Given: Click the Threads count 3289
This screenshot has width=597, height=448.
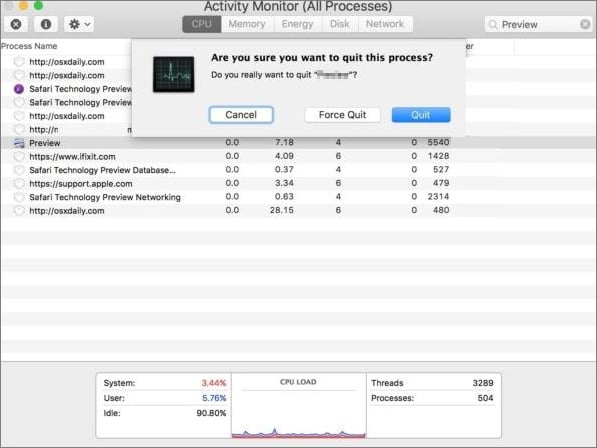Looking at the screenshot, I should point(483,383).
